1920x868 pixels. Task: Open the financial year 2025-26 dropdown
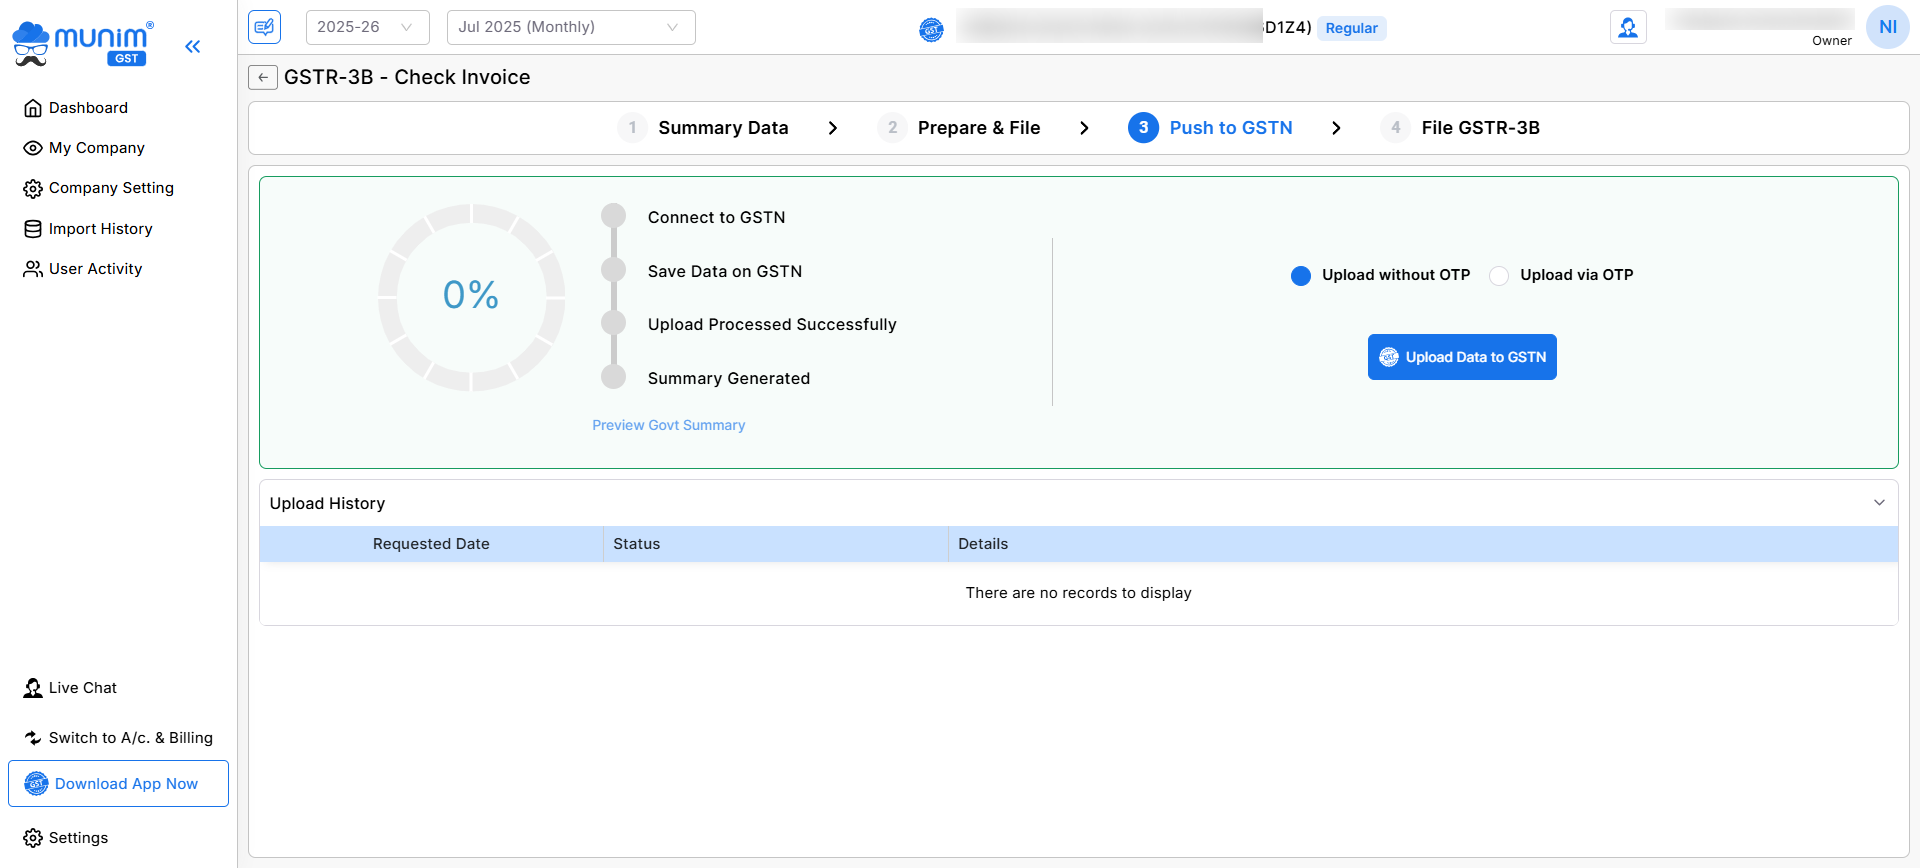point(367,27)
